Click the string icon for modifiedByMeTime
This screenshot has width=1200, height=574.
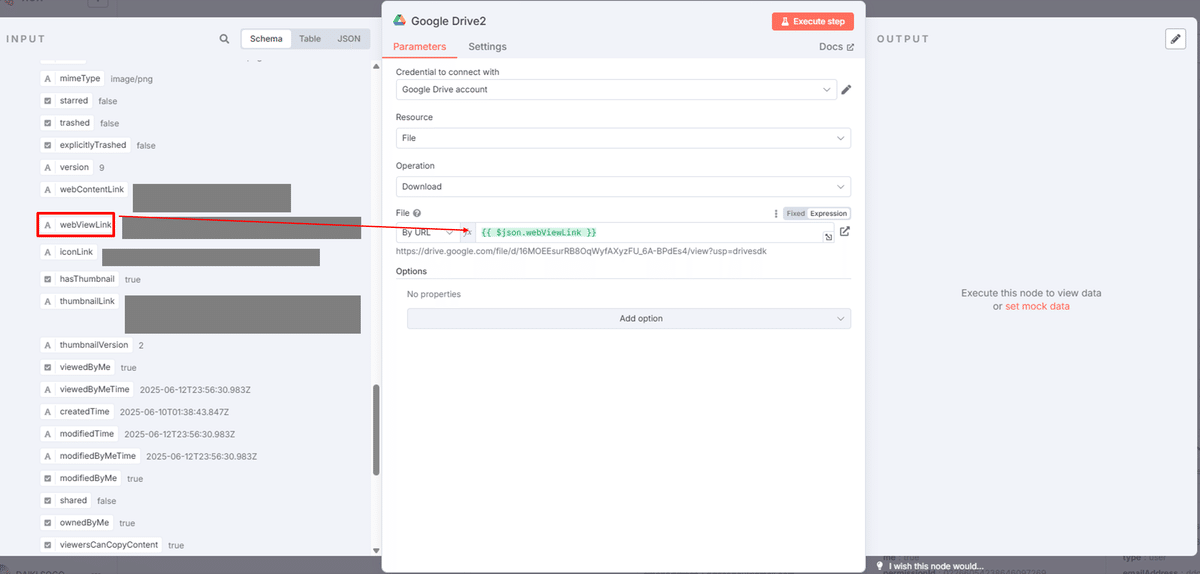coord(47,456)
